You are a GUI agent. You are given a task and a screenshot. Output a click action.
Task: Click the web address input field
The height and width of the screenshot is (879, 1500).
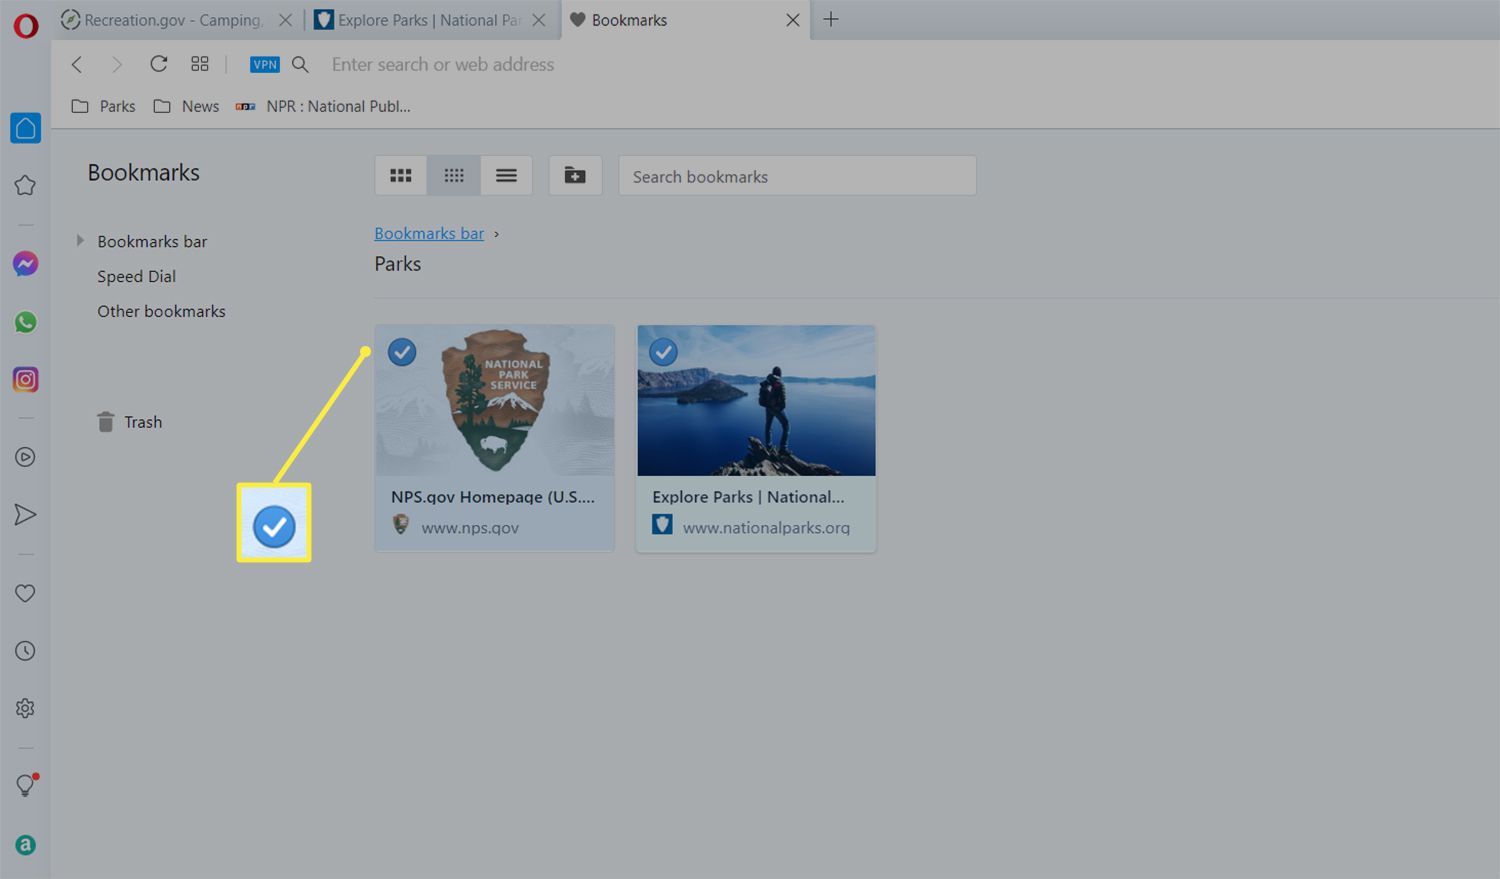point(443,64)
